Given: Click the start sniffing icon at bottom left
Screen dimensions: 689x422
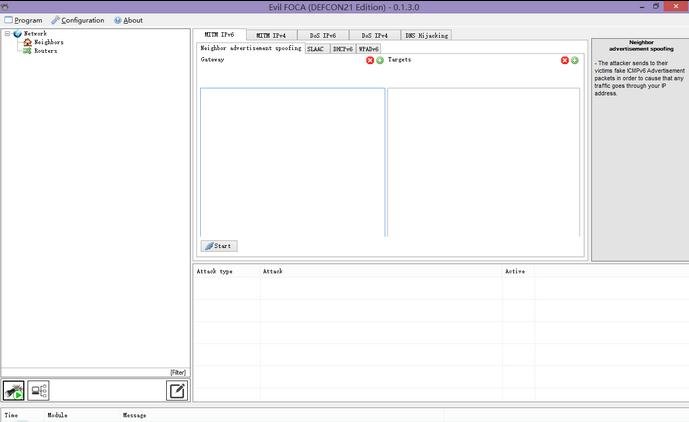Looking at the screenshot, I should 14,391.
